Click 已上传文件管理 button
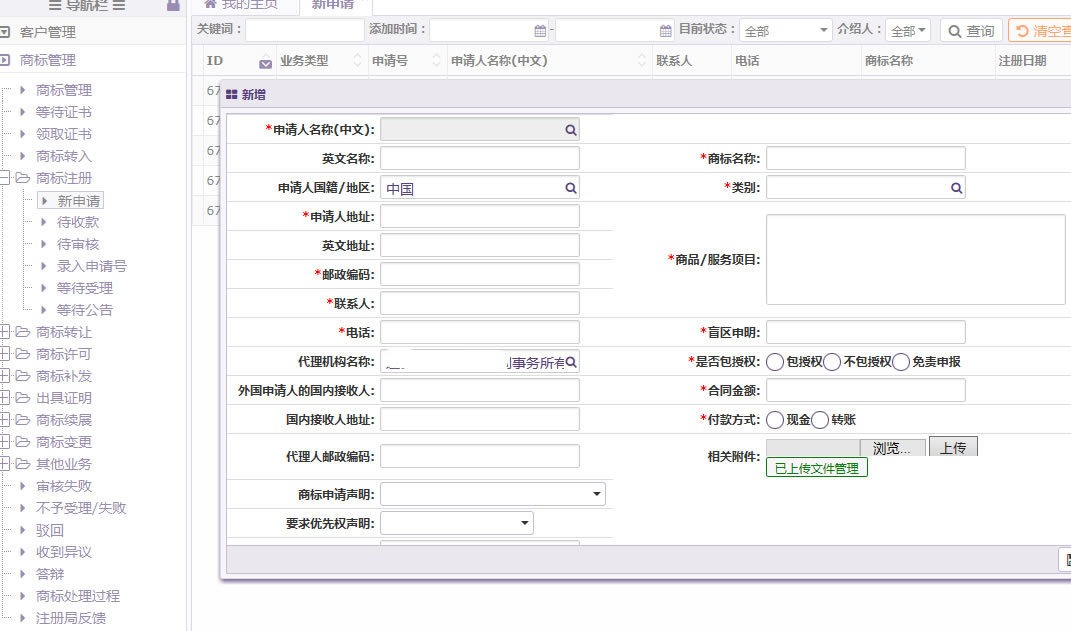This screenshot has width=1071, height=631. click(x=816, y=468)
